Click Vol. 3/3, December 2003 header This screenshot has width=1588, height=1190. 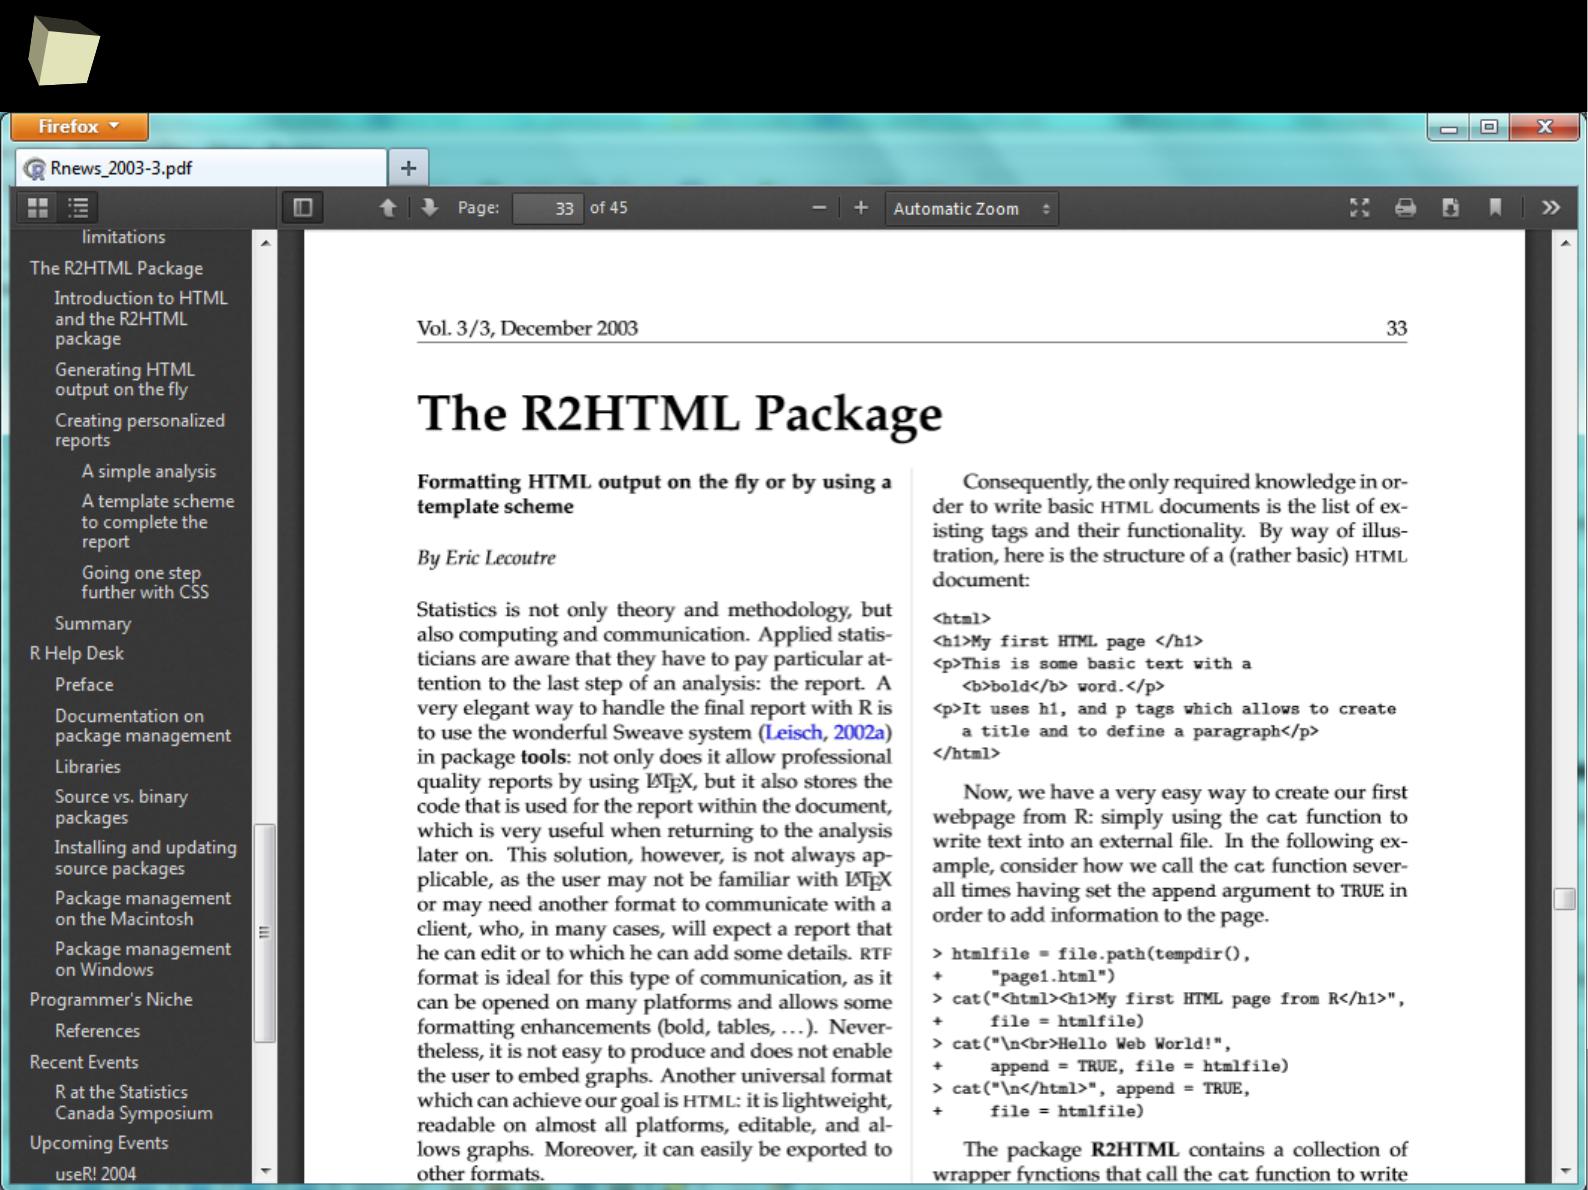coord(527,328)
